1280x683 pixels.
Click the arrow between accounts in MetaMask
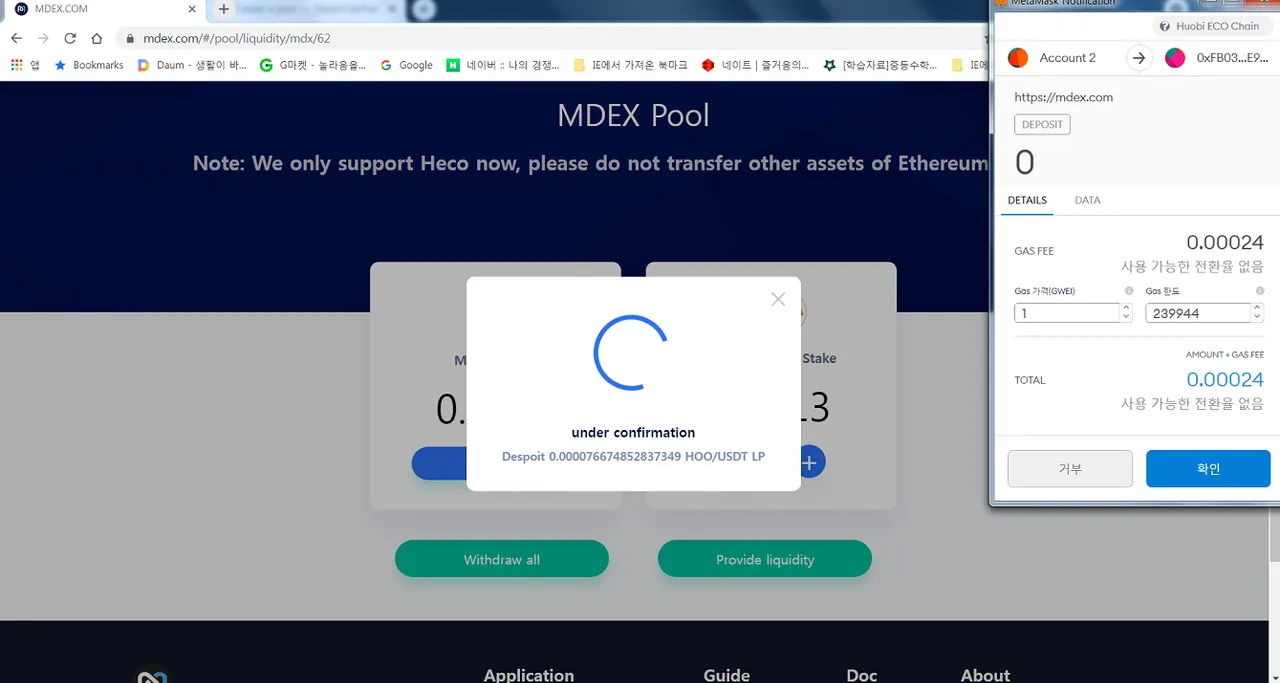1139,58
